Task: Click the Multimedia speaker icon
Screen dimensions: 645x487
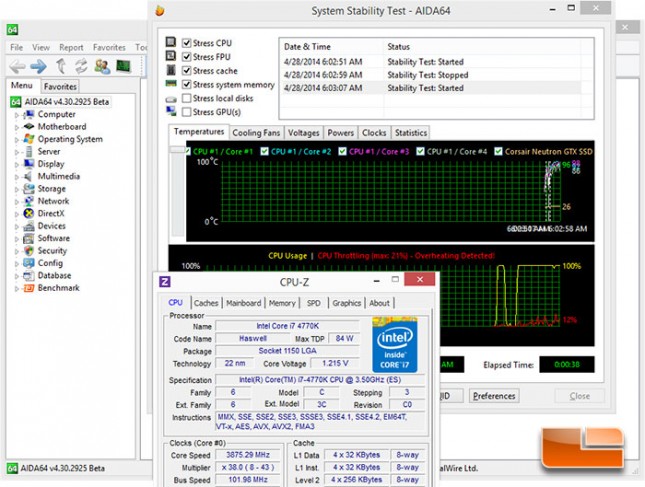Action: click(28, 176)
